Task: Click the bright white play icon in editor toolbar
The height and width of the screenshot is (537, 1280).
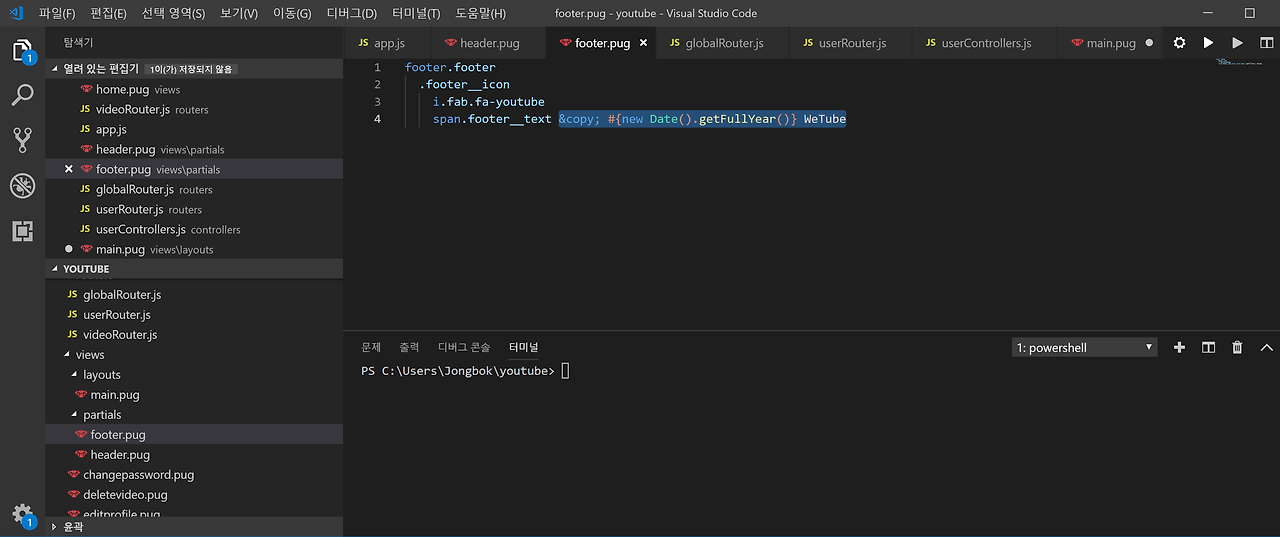Action: pyautogui.click(x=1208, y=43)
